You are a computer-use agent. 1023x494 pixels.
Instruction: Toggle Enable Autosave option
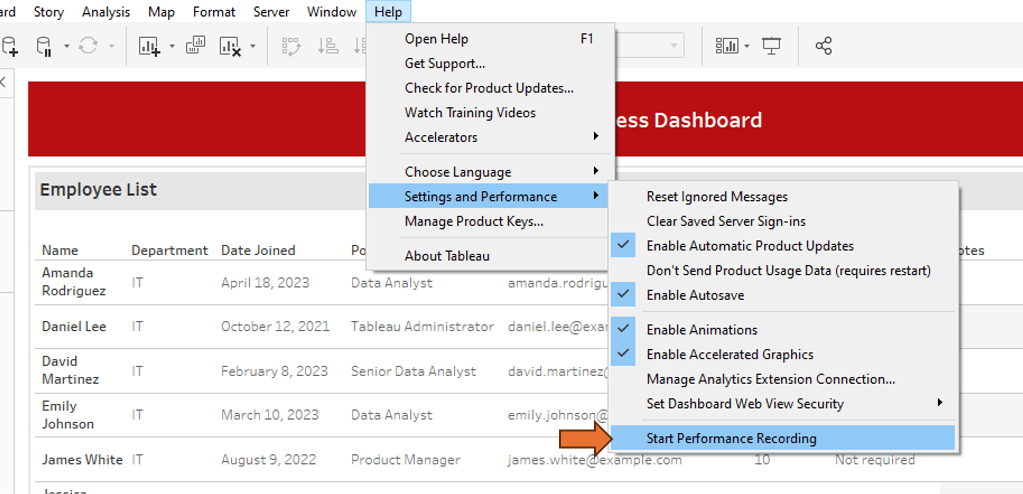point(782,295)
